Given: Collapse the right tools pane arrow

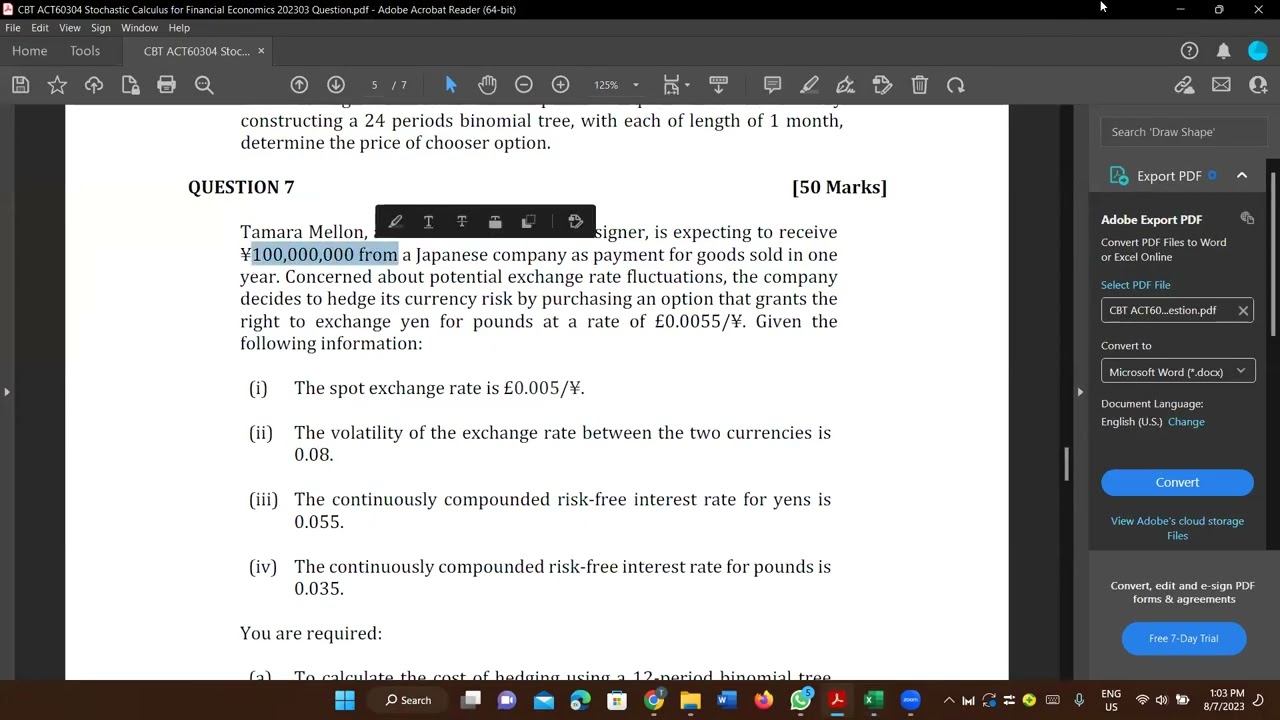Looking at the screenshot, I should [x=1080, y=392].
